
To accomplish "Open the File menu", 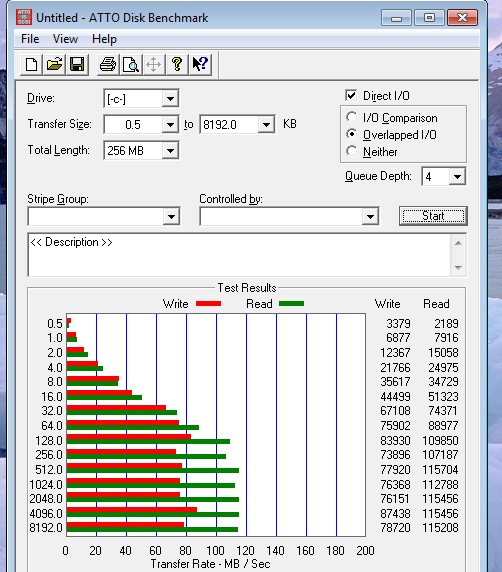I will [30, 39].
